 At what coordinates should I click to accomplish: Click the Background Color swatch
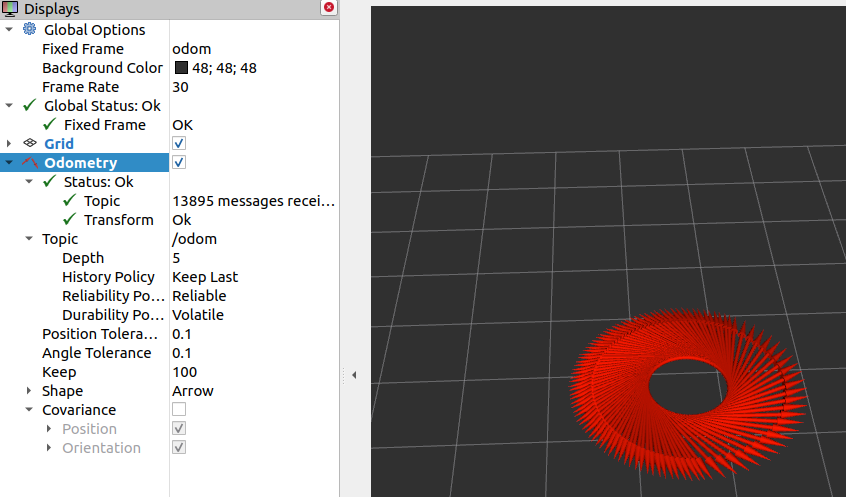point(181,68)
